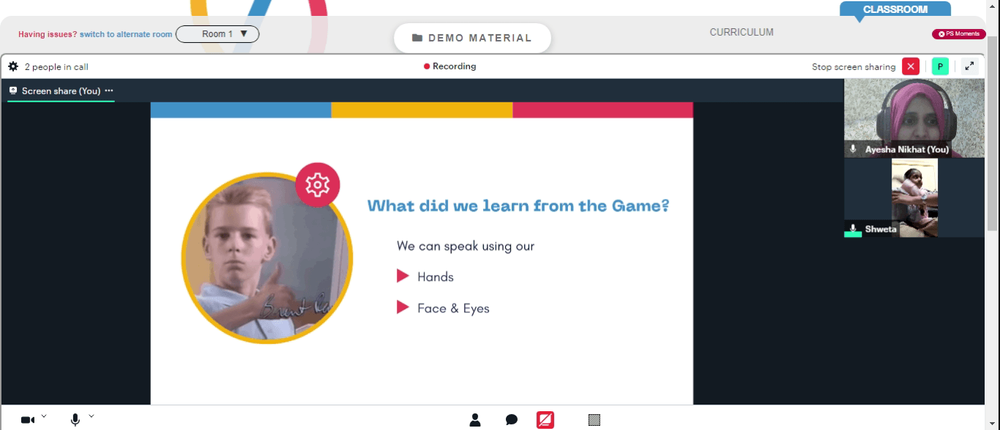
Task: Click blue color bar atop slide
Action: click(x=240, y=110)
